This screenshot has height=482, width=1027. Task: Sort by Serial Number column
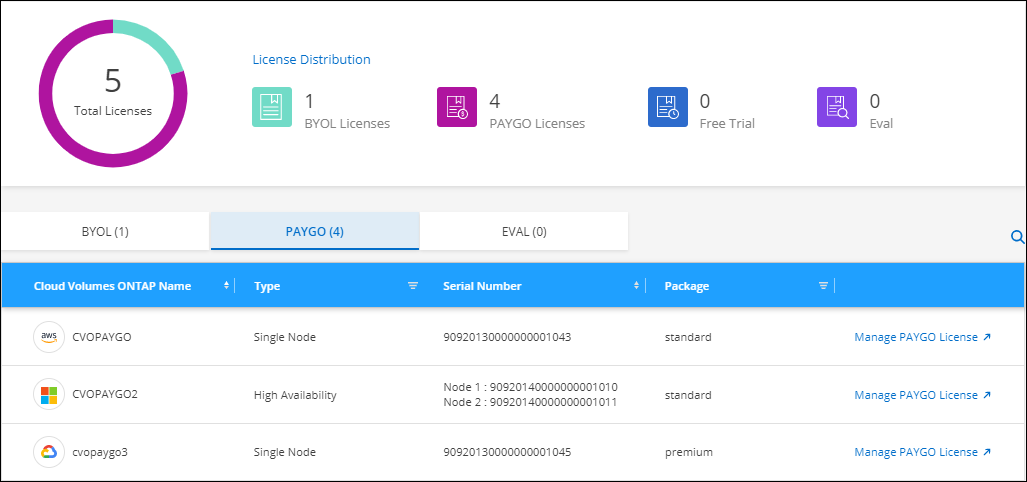(637, 286)
